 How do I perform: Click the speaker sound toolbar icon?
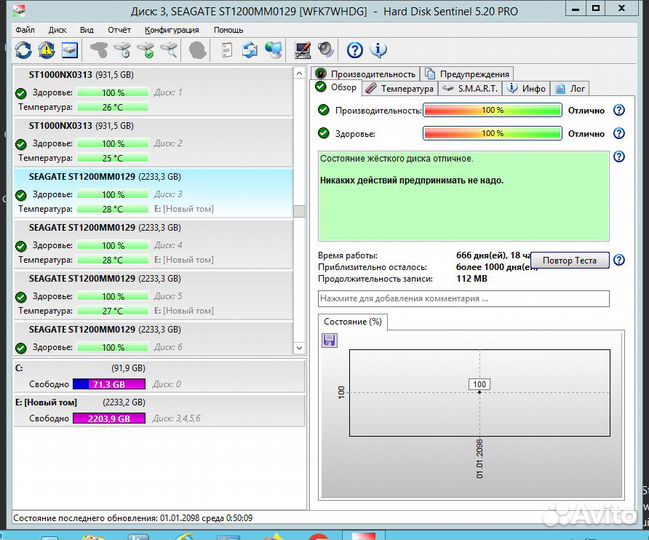(x=326, y=50)
